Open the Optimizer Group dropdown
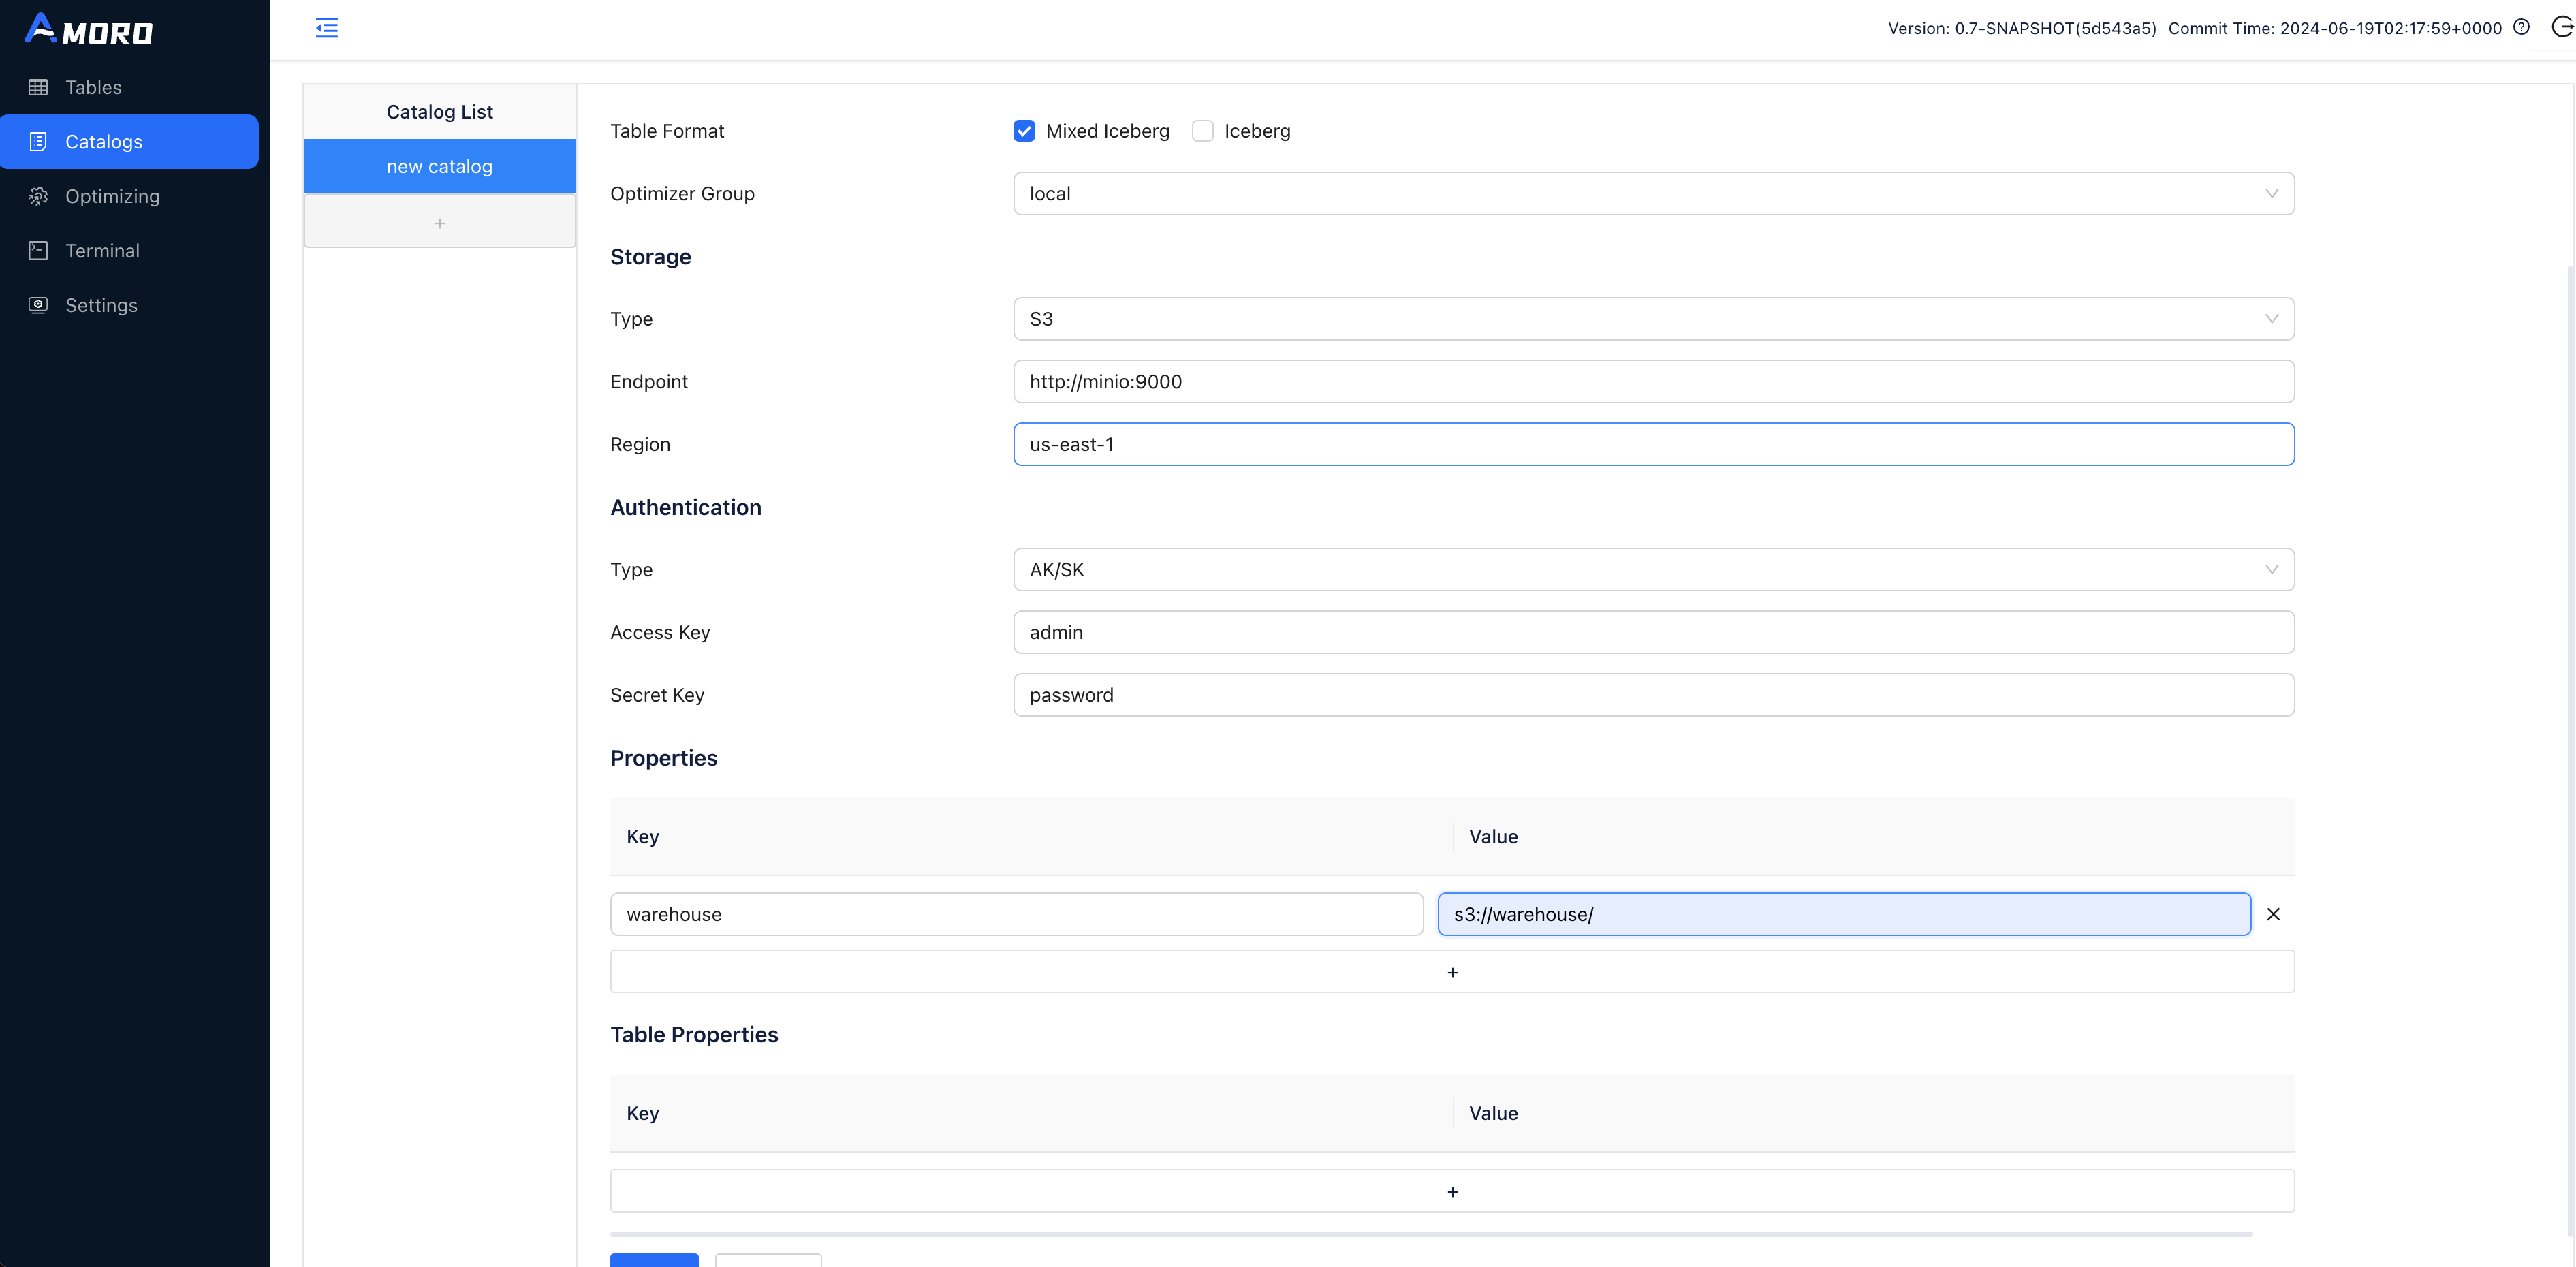This screenshot has width=2576, height=1267. (x=1653, y=194)
